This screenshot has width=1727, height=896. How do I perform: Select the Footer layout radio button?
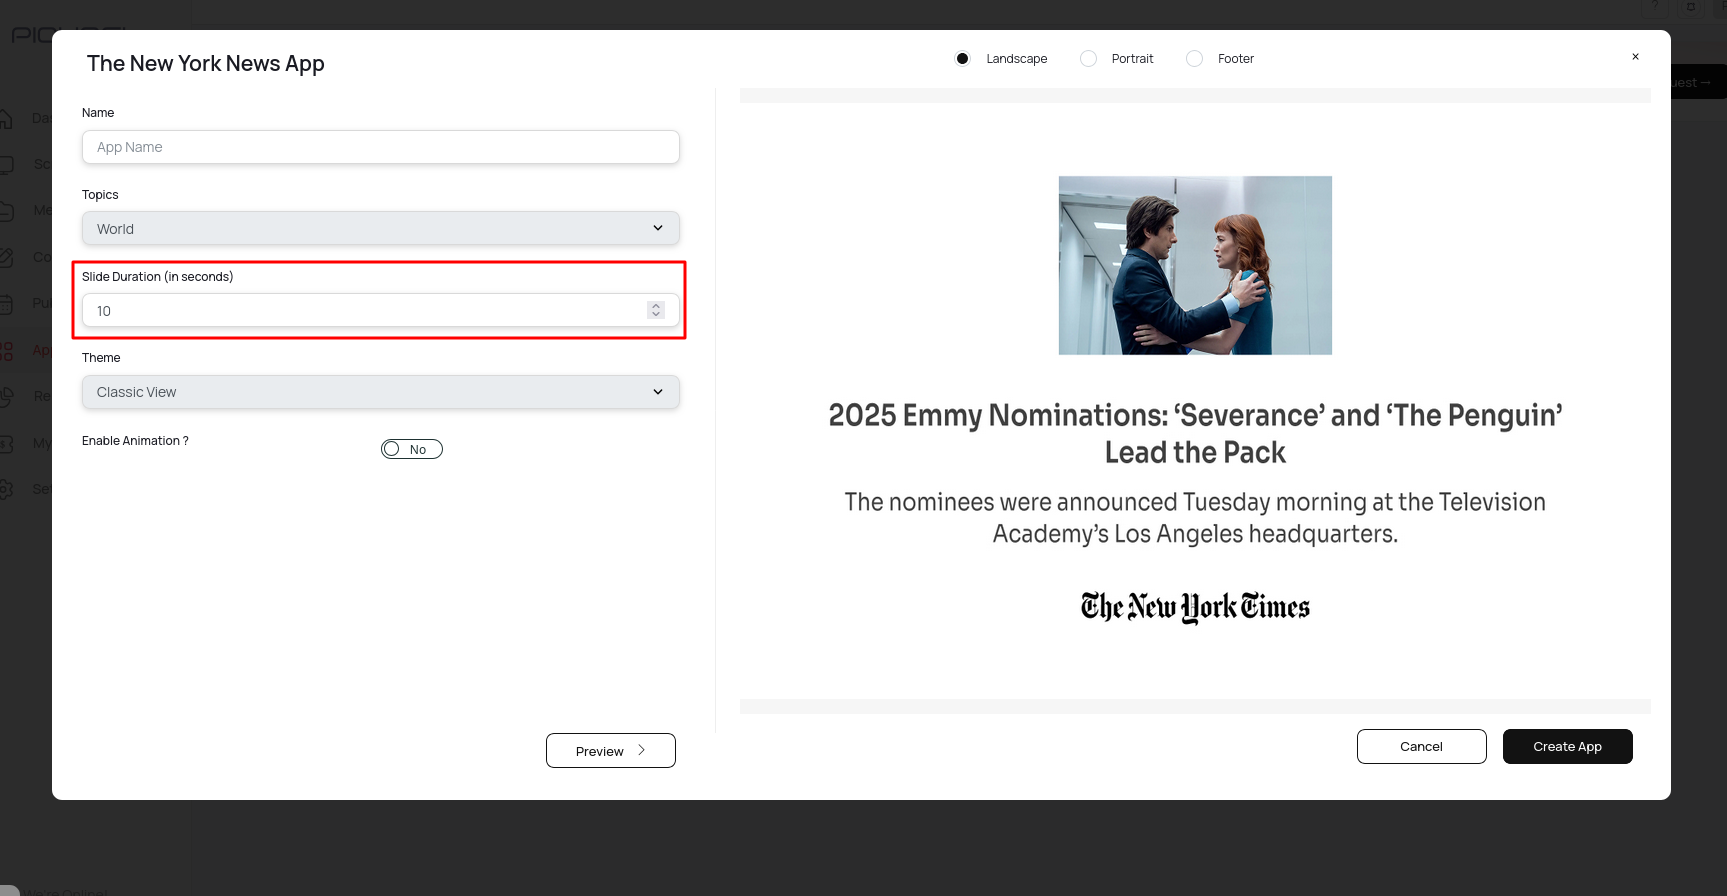click(1194, 59)
